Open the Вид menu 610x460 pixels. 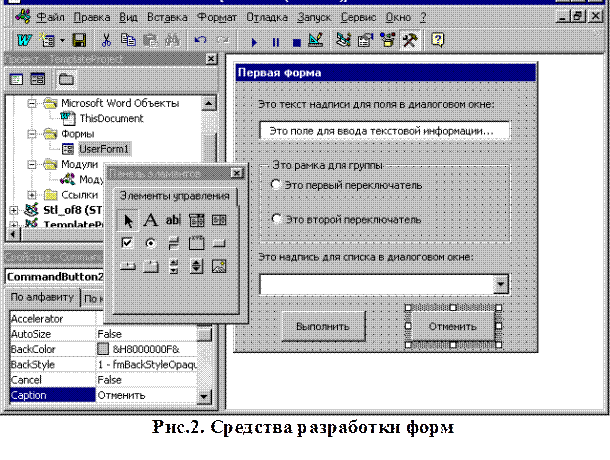128,18
